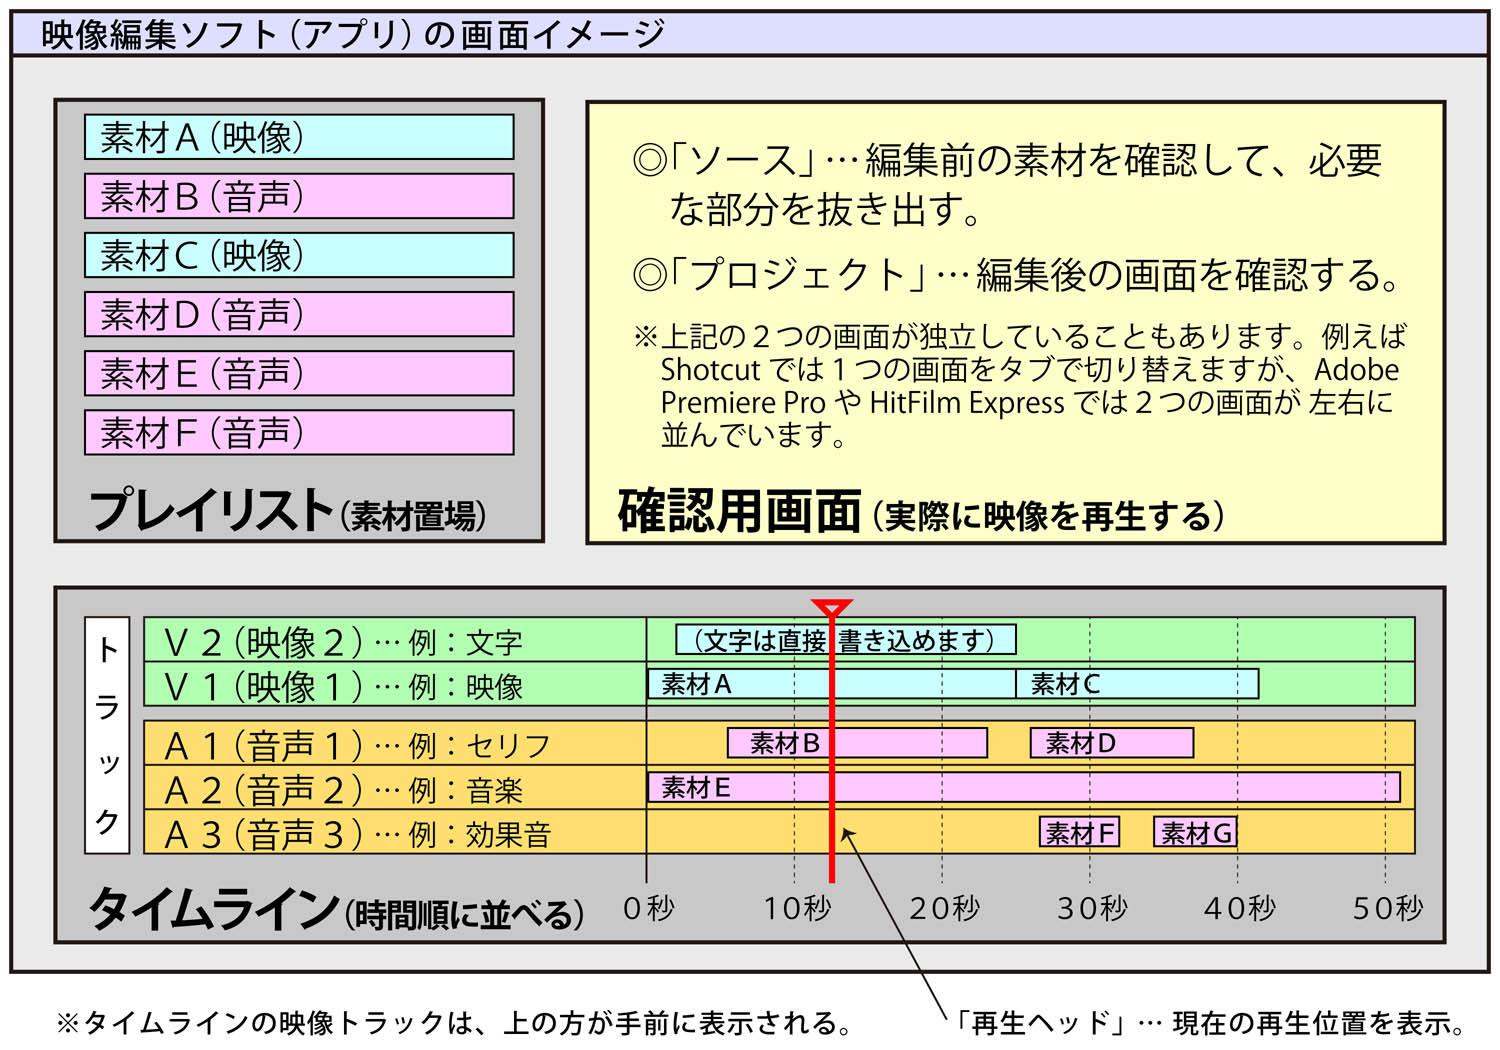Screen dimensions: 1500x1050
Task: Click the 映像編集ソフト(アプリ)の画面イメージ title bar
Action: tap(750, 35)
